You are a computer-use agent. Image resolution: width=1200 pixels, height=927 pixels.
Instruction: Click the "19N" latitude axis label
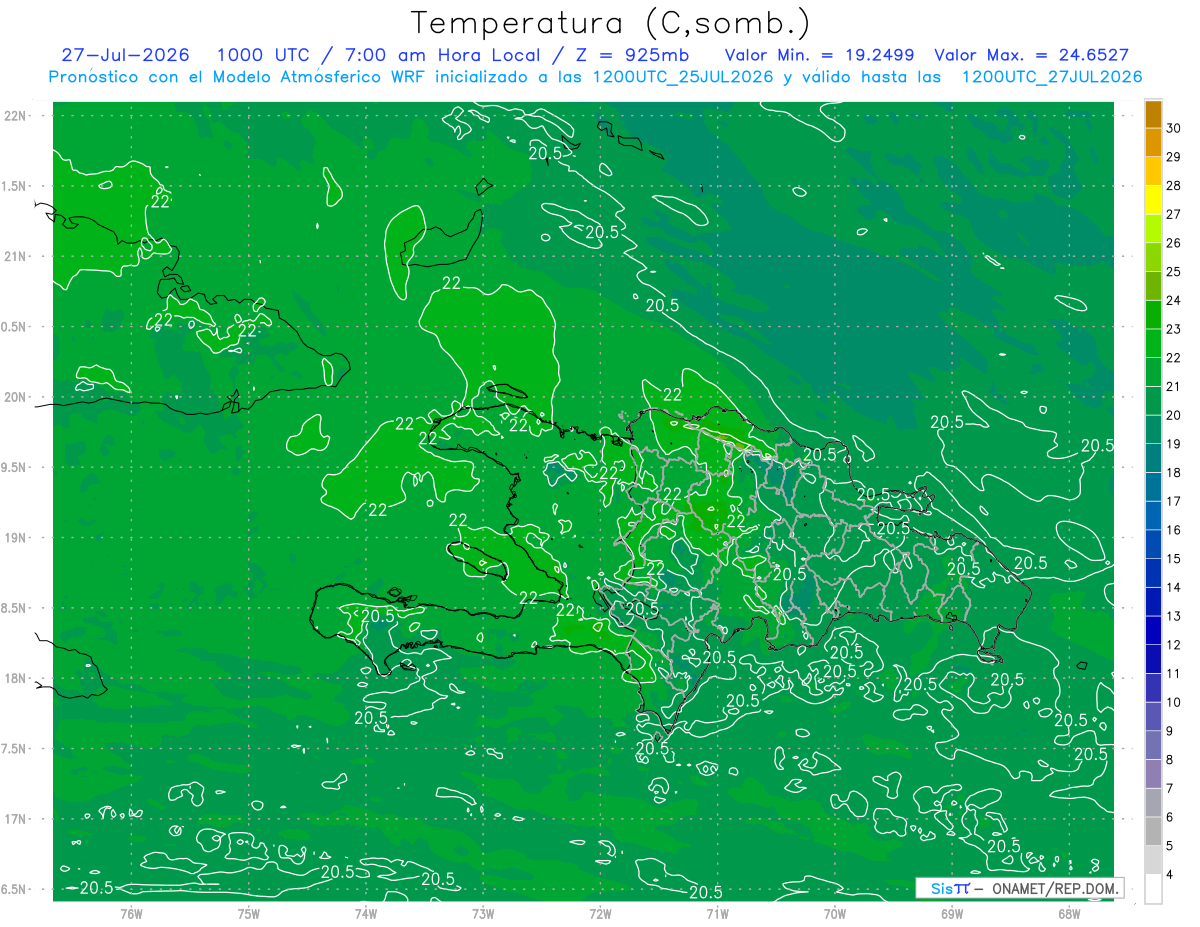[17, 538]
